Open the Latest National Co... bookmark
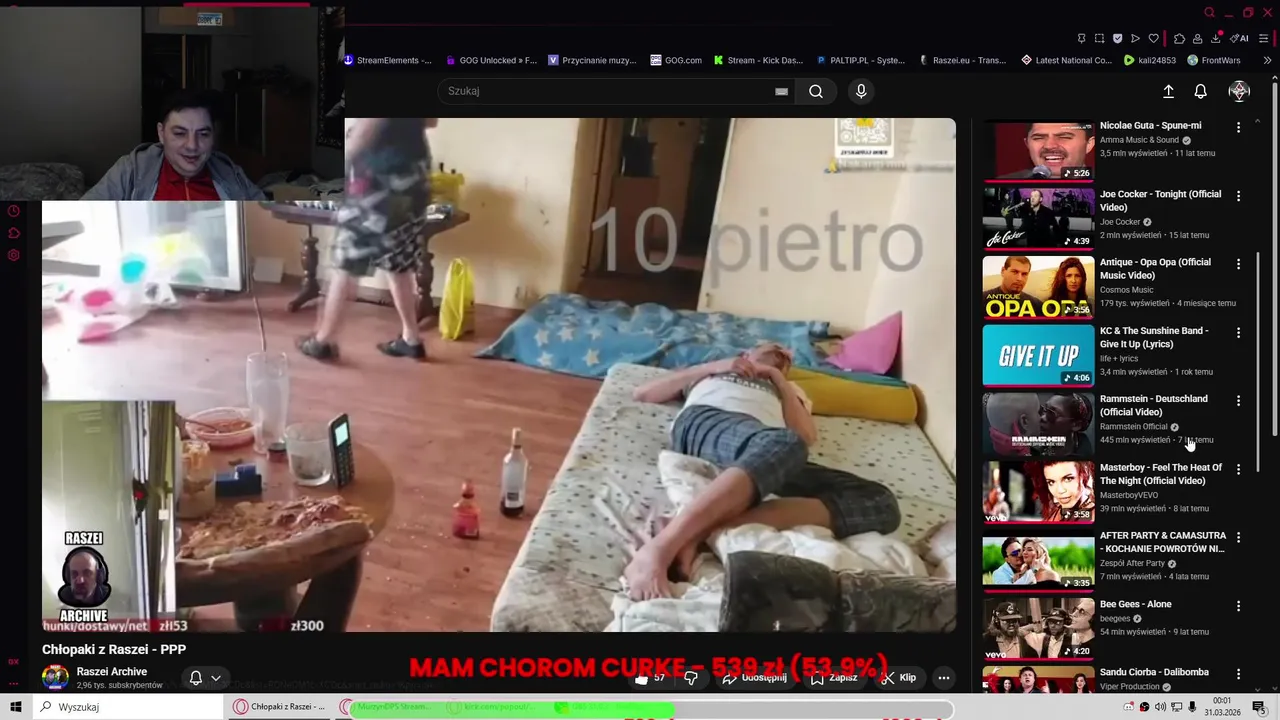This screenshot has width=1280, height=720. coord(1066,60)
